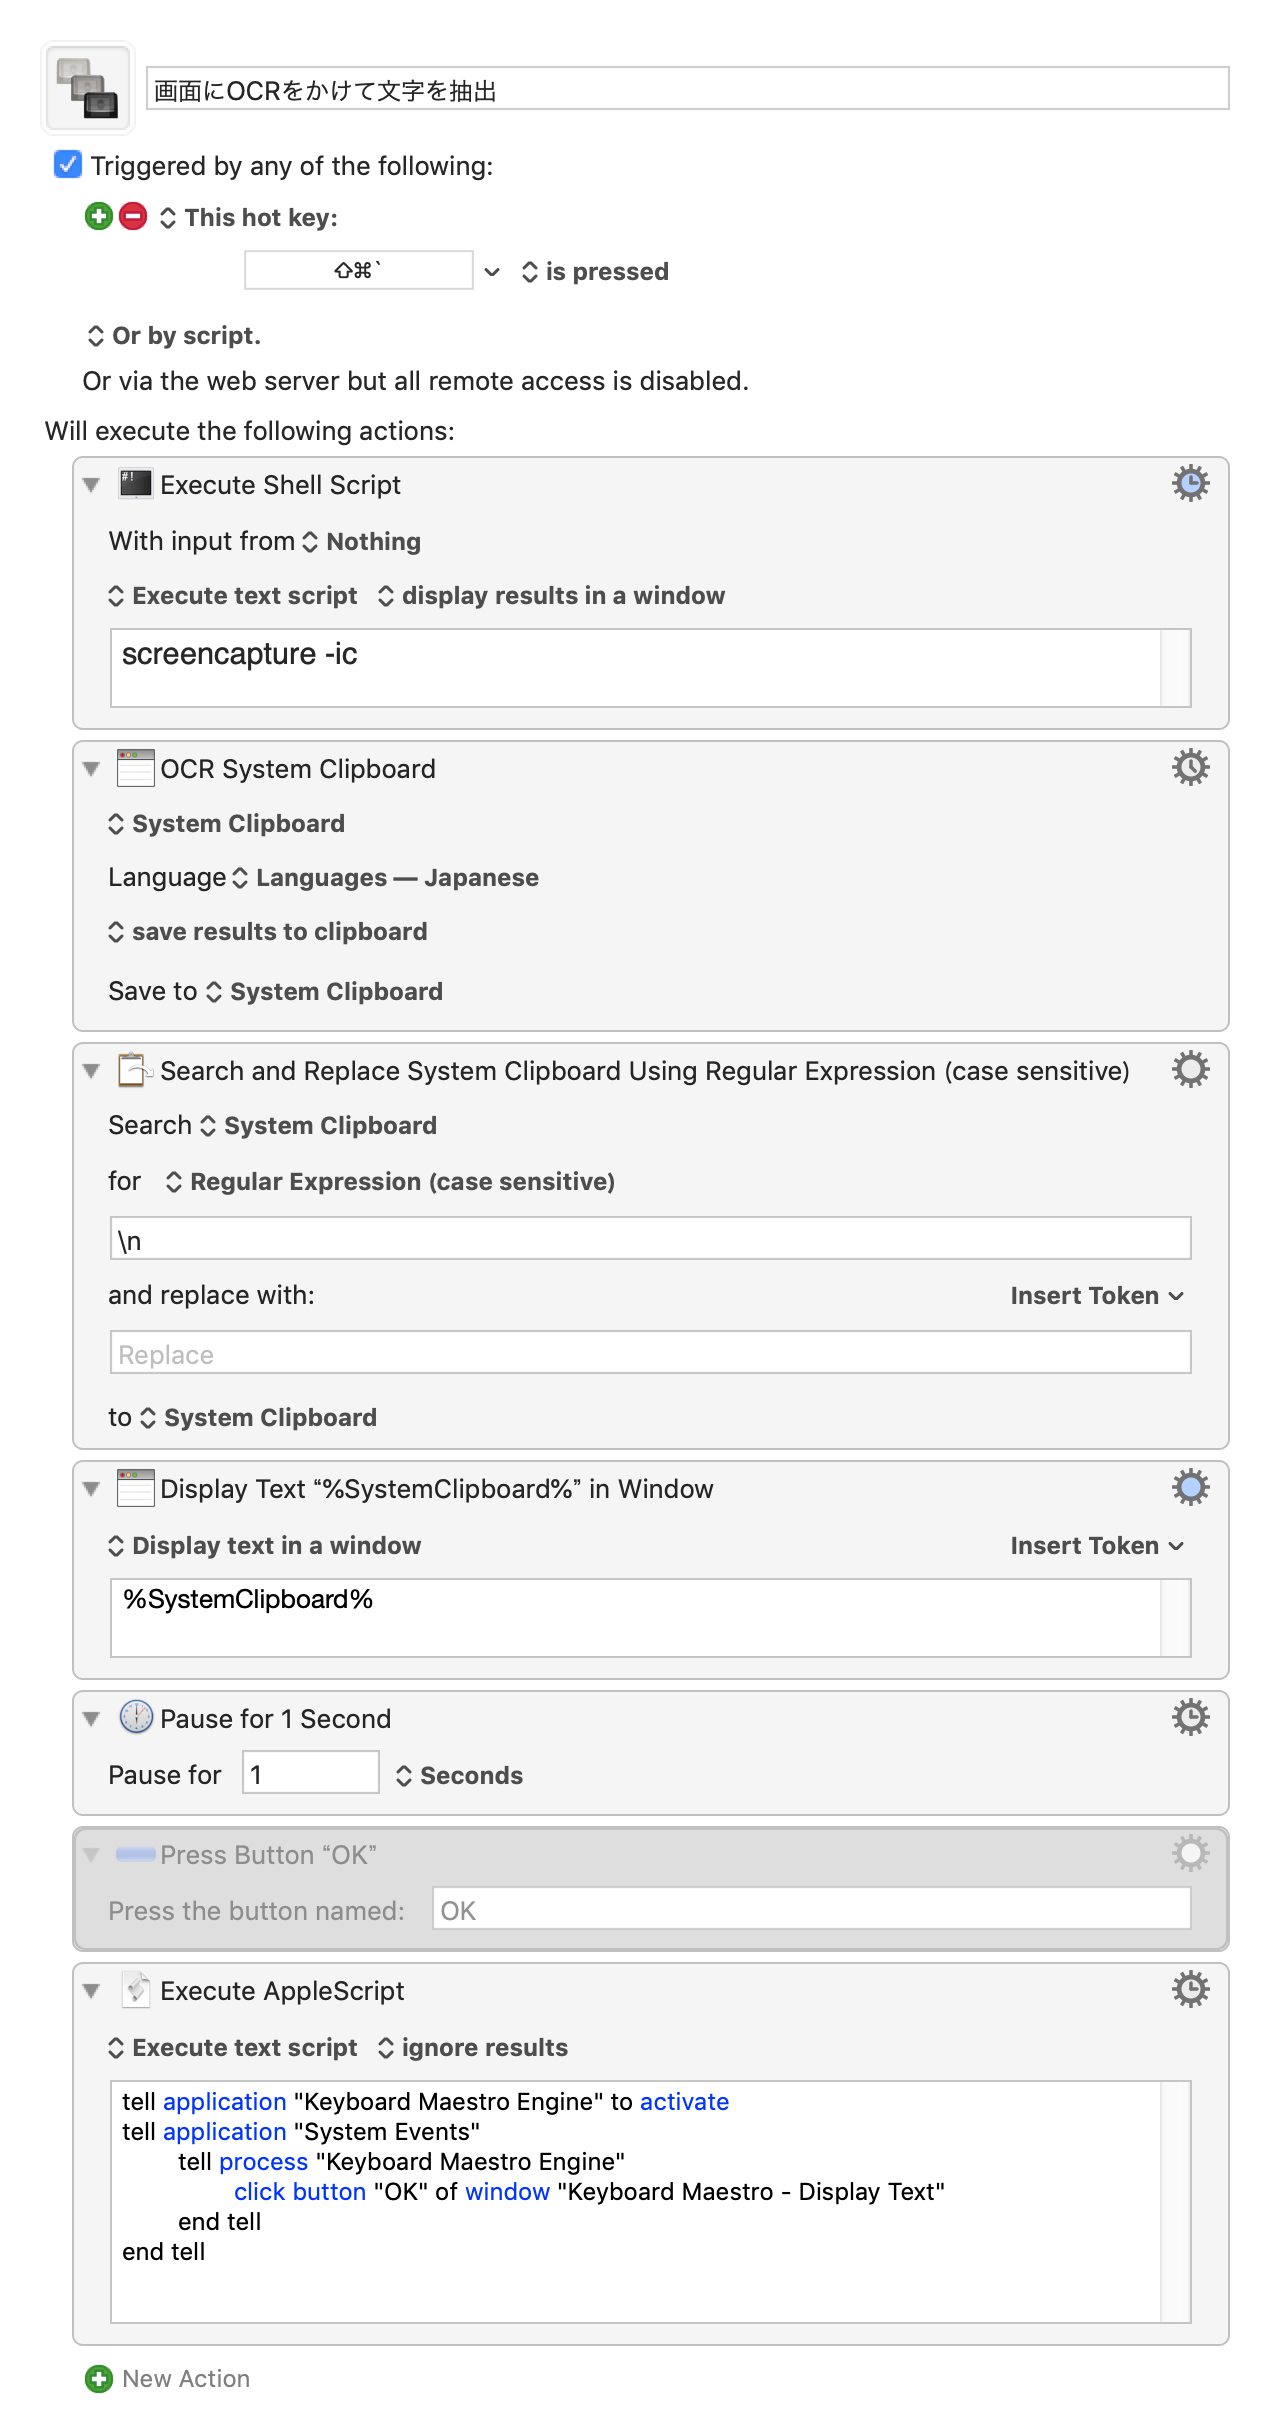
Task: Click the Replace text field
Action: [x=650, y=1353]
